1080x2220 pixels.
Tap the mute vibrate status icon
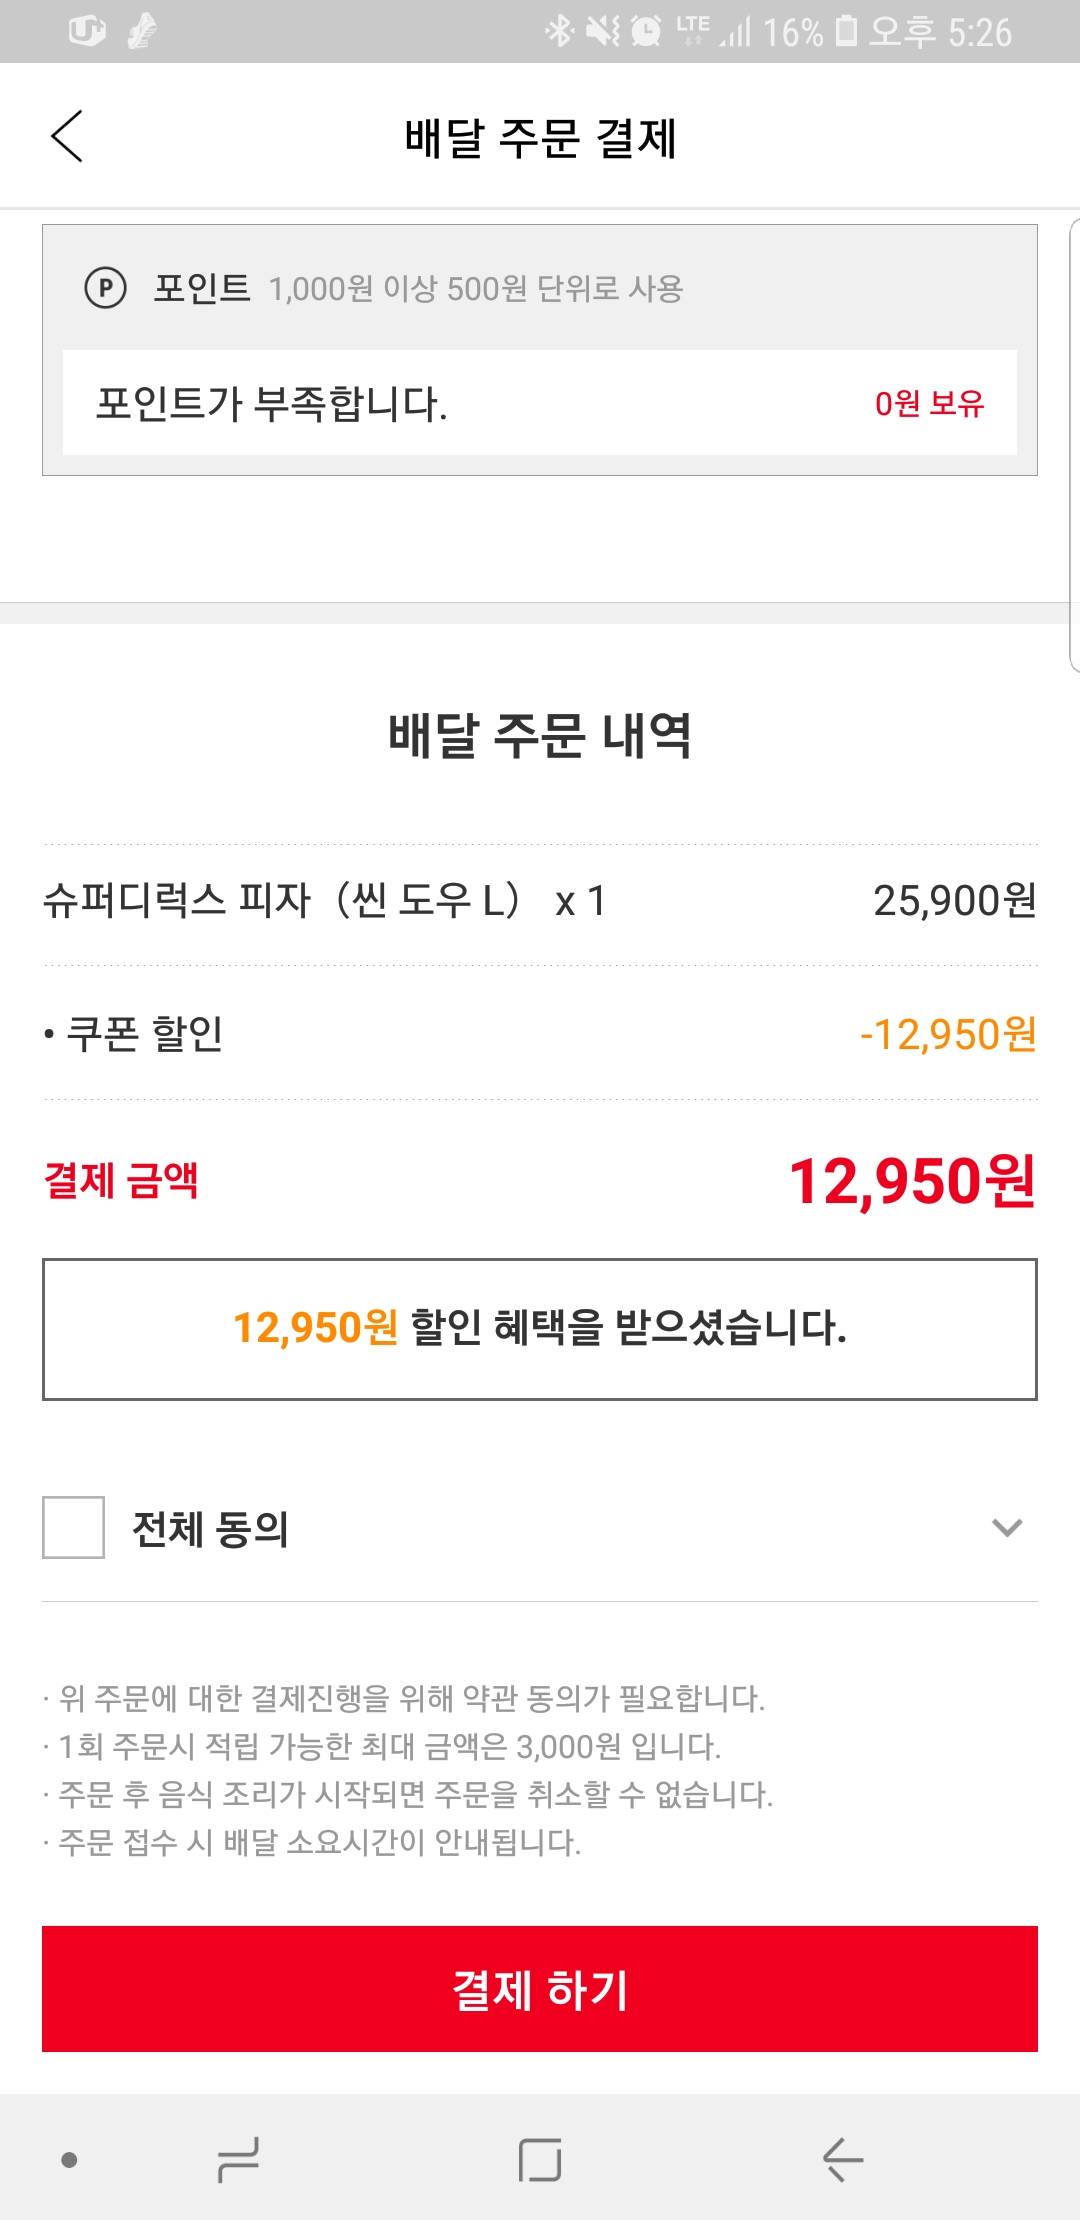602,31
